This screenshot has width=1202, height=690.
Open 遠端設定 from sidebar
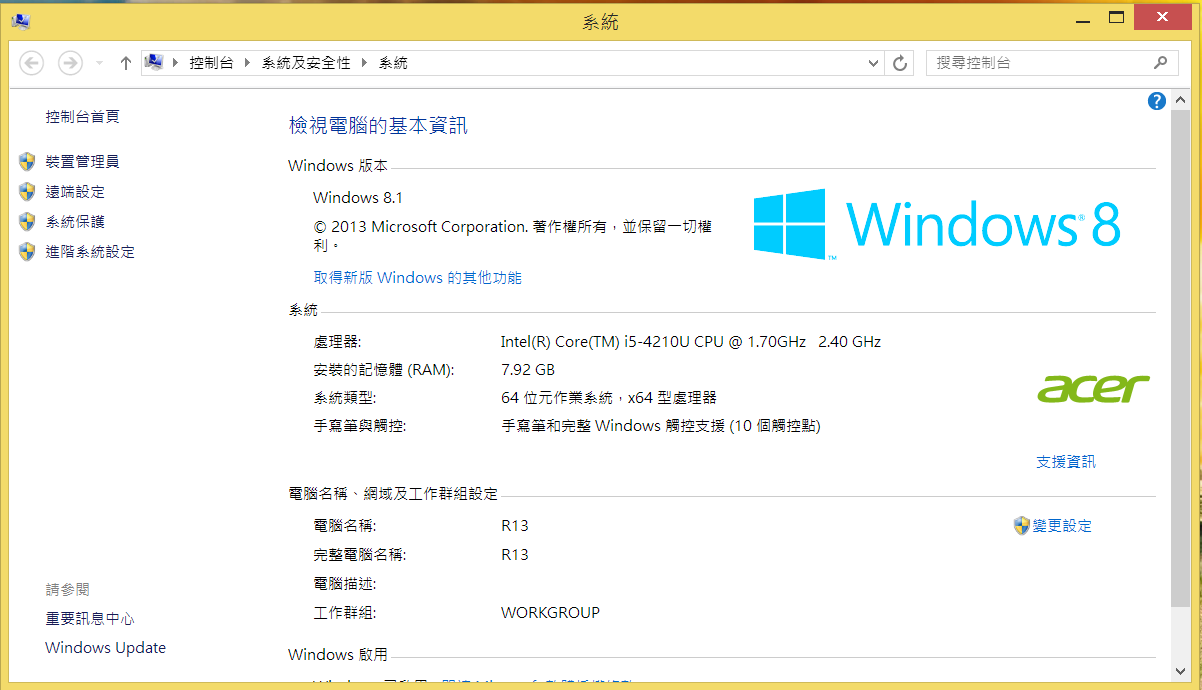(x=75, y=191)
